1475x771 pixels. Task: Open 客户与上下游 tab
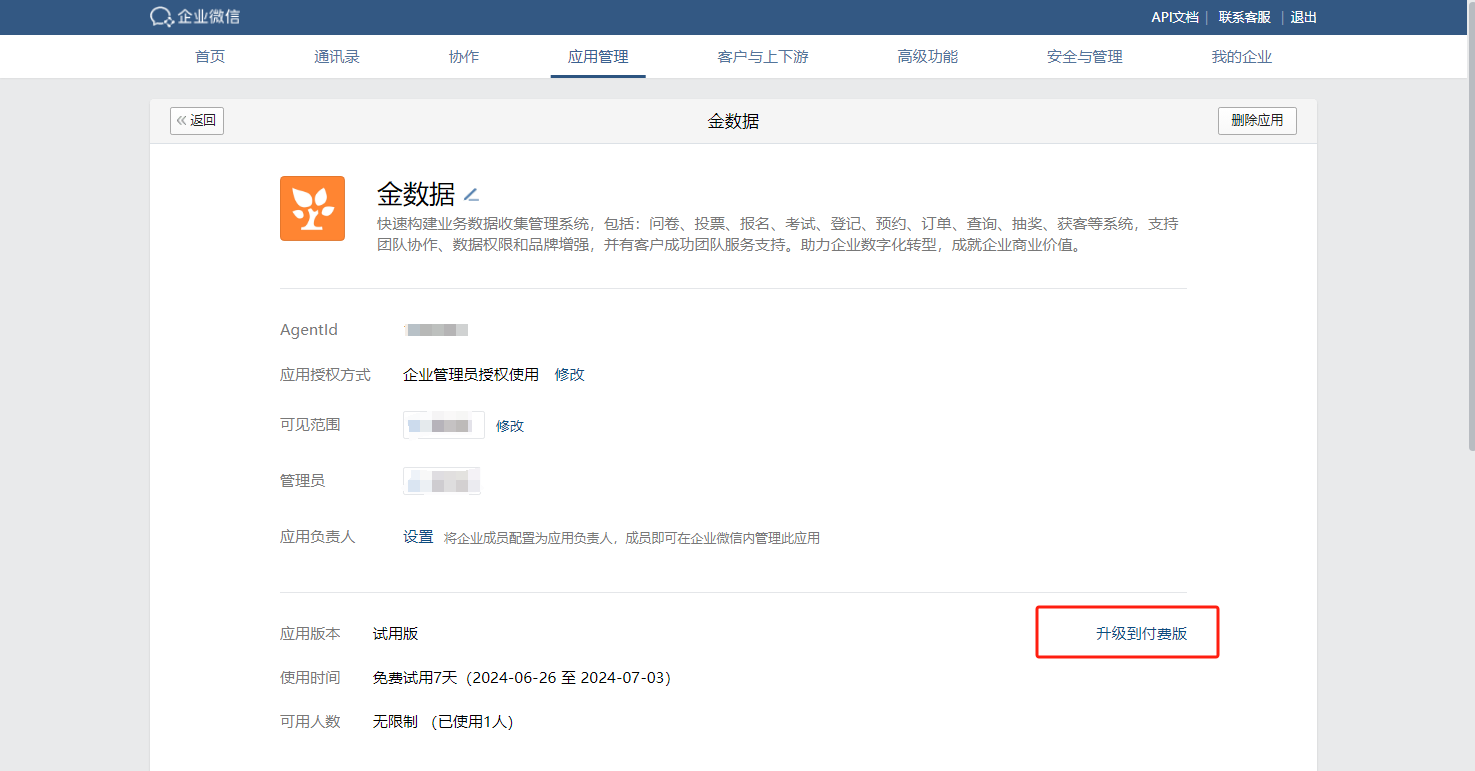point(763,57)
